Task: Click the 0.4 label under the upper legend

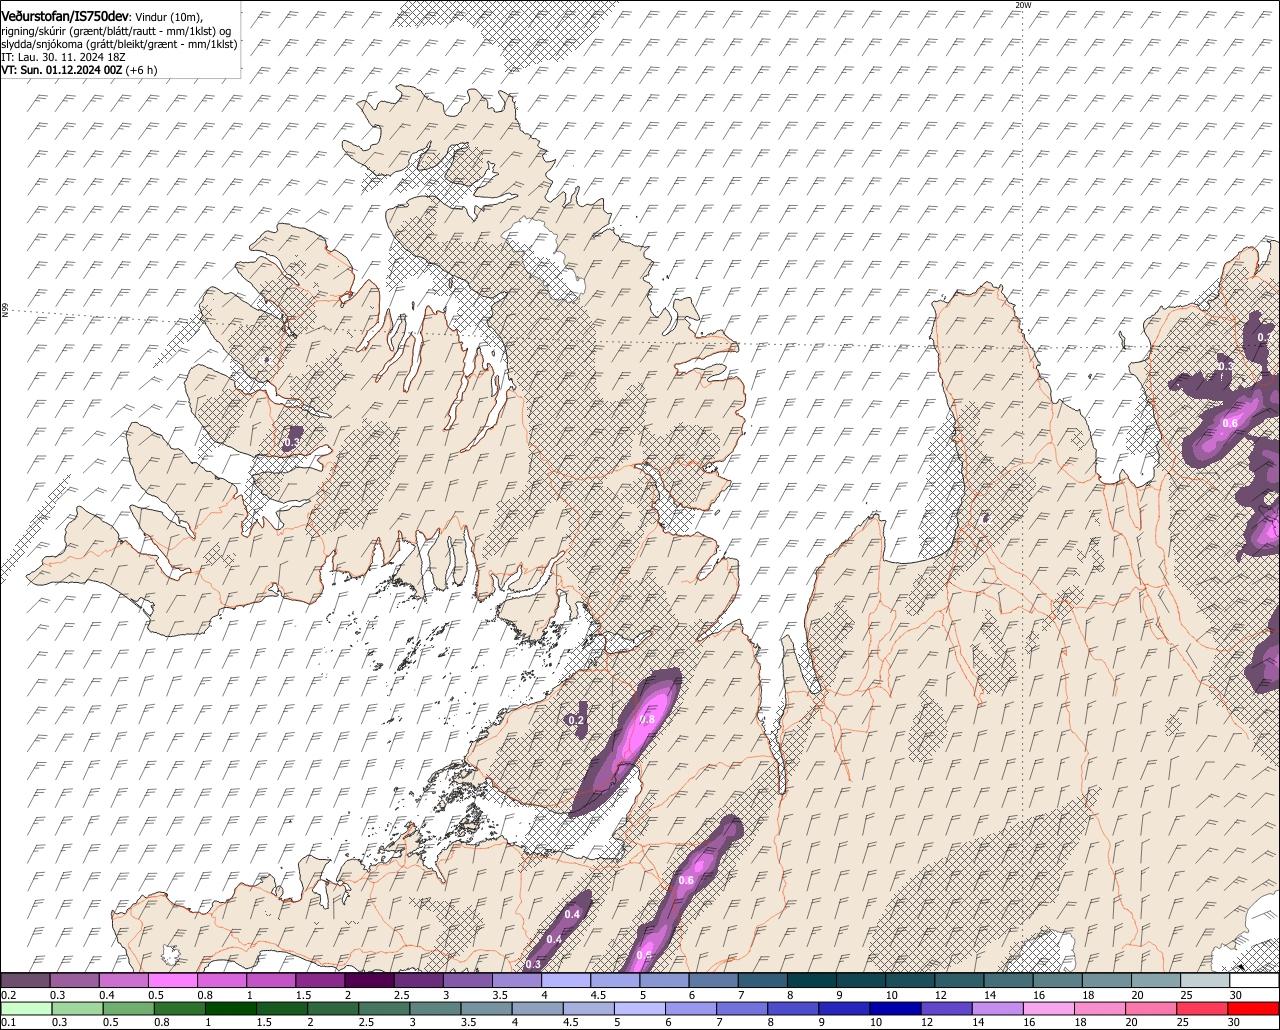Action: point(107,995)
